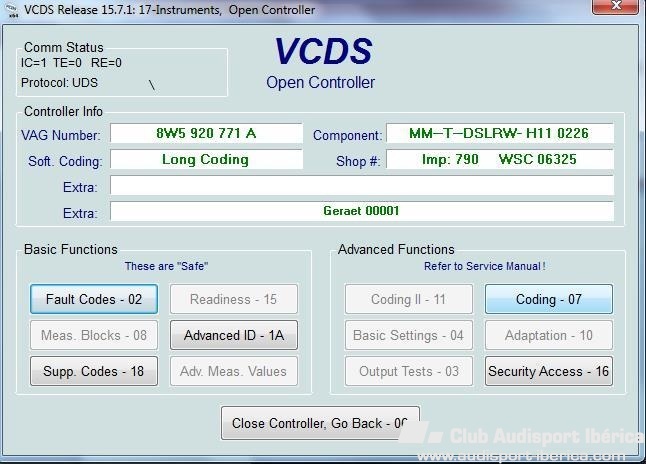Image resolution: width=646 pixels, height=464 pixels.
Task: Click Adv. Meas. Values button
Action: pyautogui.click(x=234, y=371)
